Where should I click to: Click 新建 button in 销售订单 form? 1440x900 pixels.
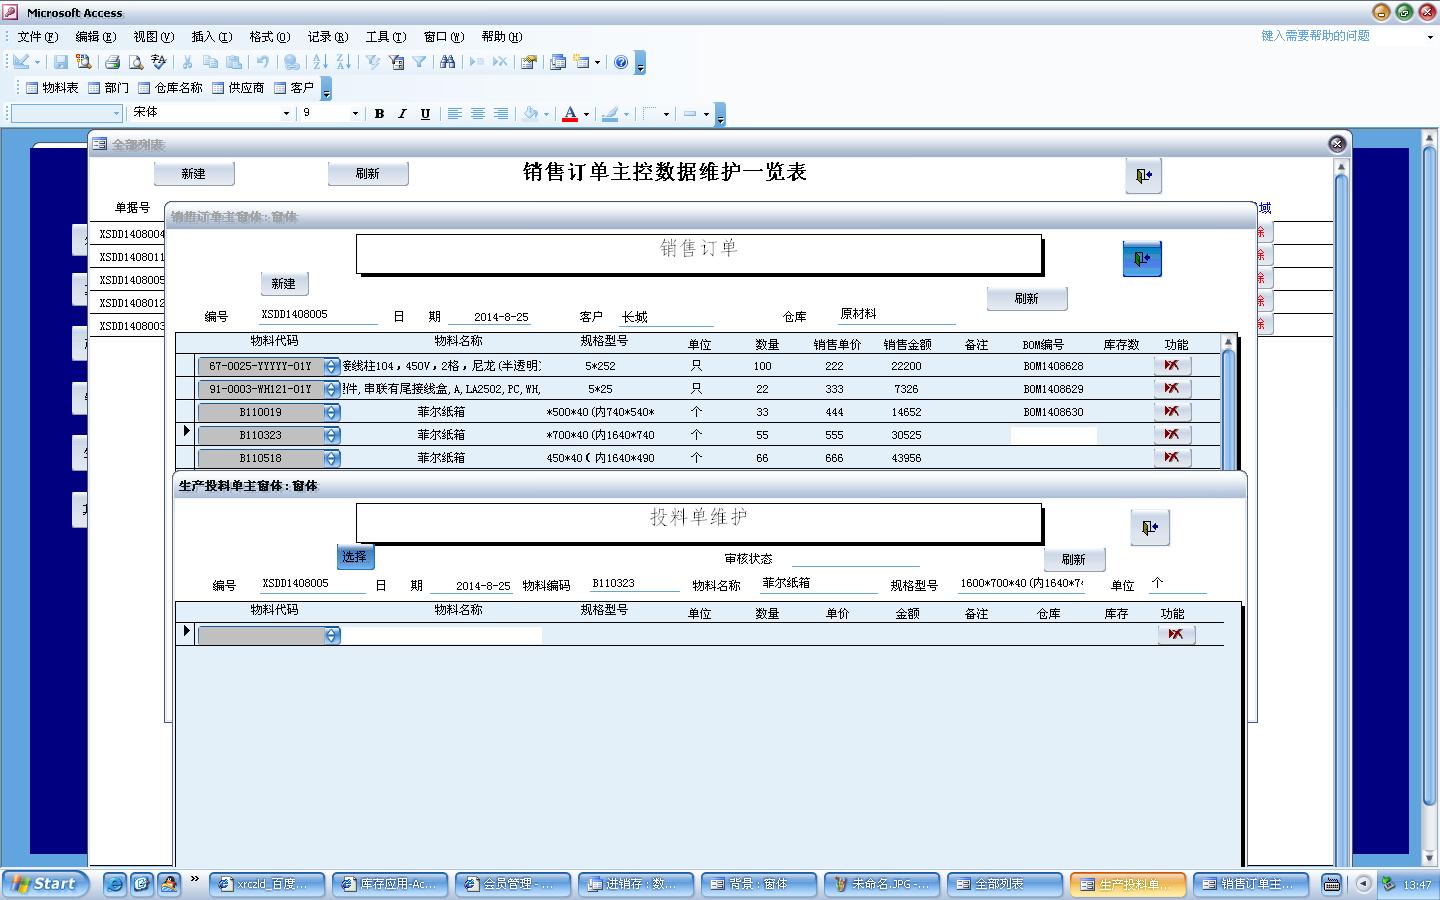[284, 284]
